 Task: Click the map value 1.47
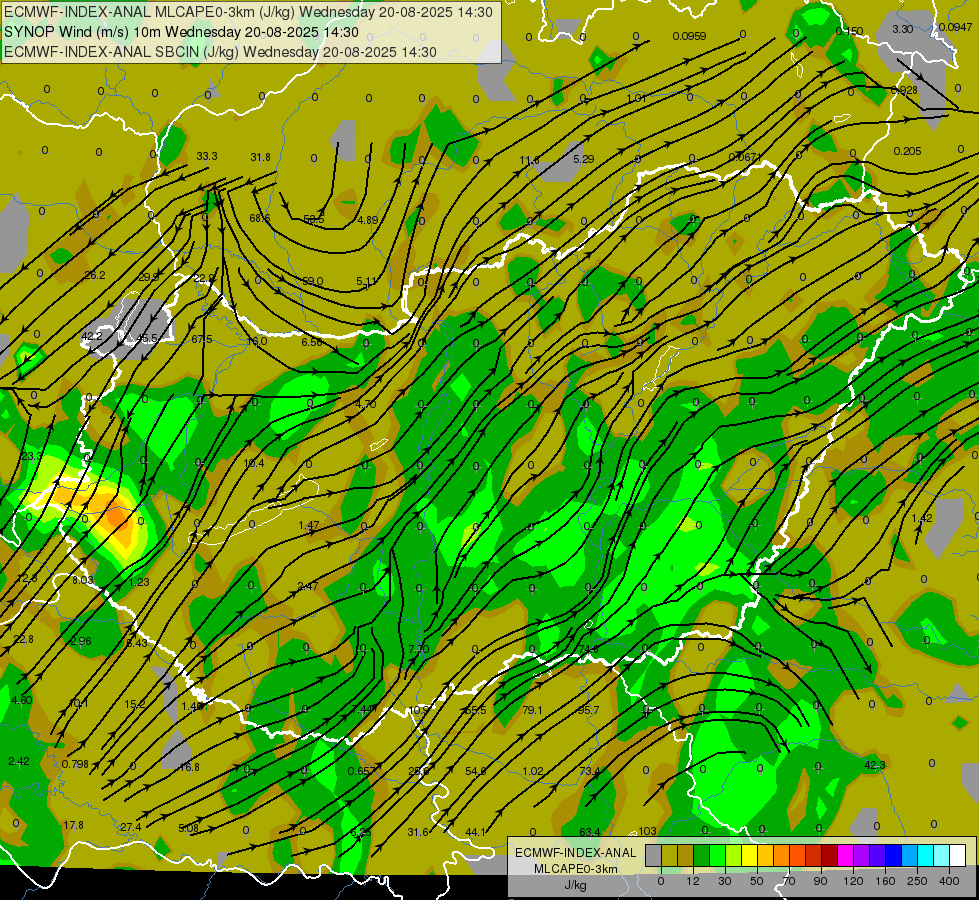point(309,525)
